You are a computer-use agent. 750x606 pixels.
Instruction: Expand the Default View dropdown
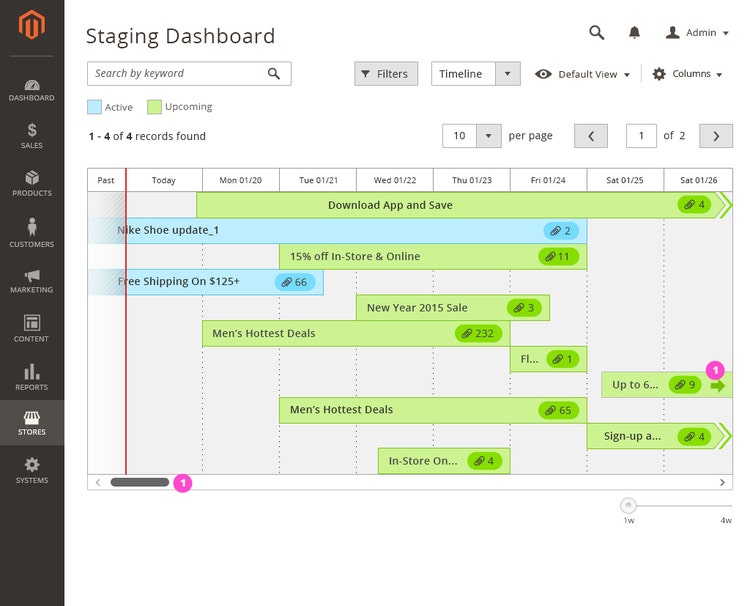coord(584,74)
